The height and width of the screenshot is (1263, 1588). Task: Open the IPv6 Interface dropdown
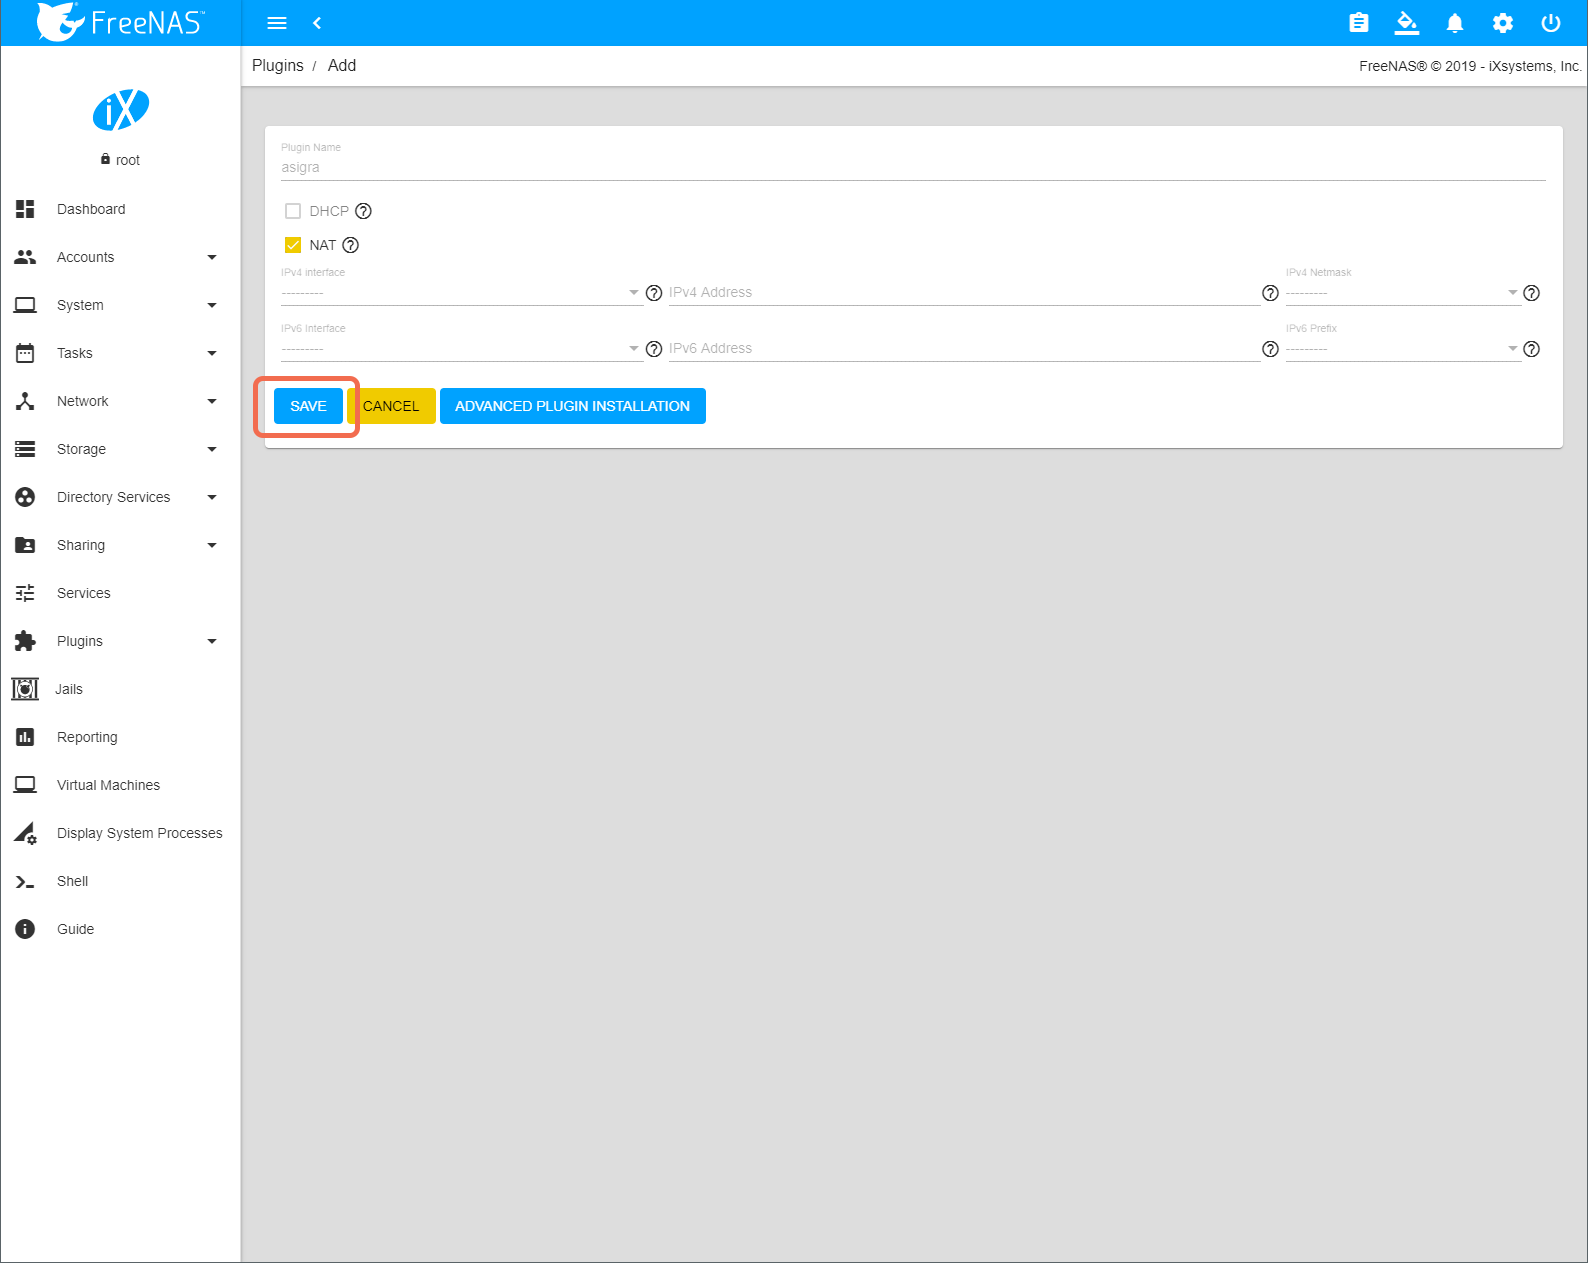coord(461,349)
